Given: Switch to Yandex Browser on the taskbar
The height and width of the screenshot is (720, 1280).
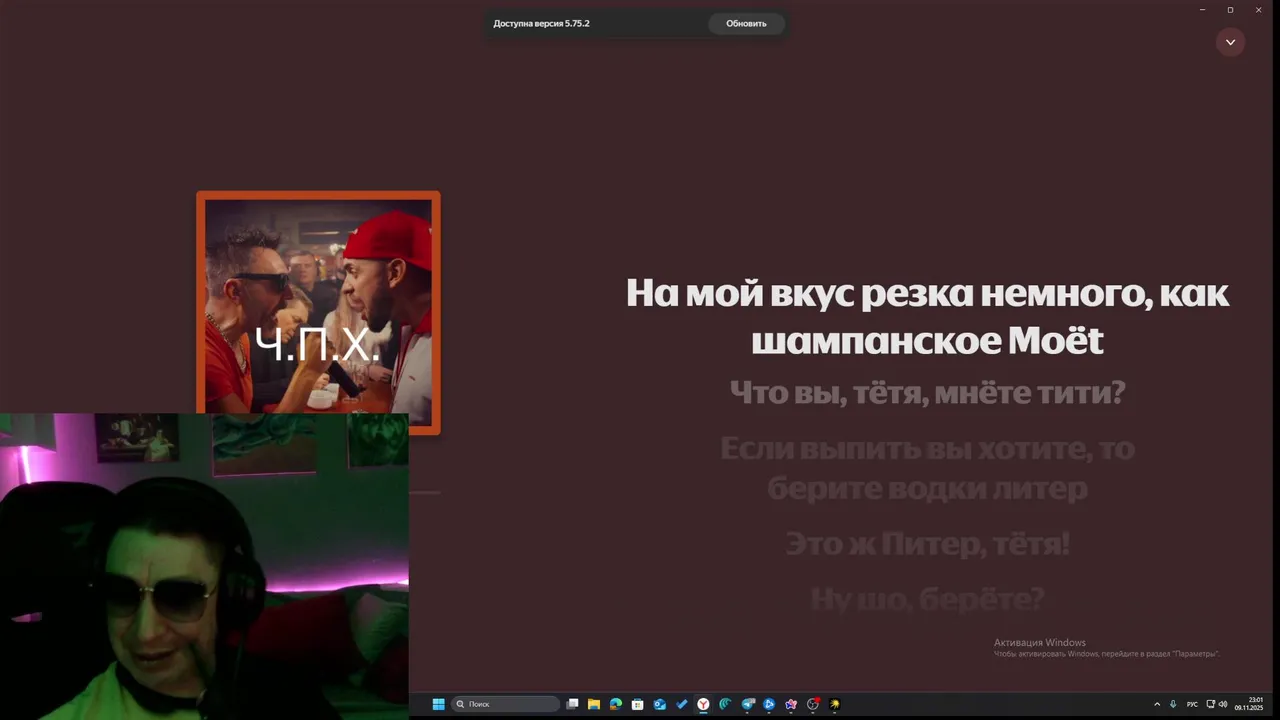Looking at the screenshot, I should (704, 704).
